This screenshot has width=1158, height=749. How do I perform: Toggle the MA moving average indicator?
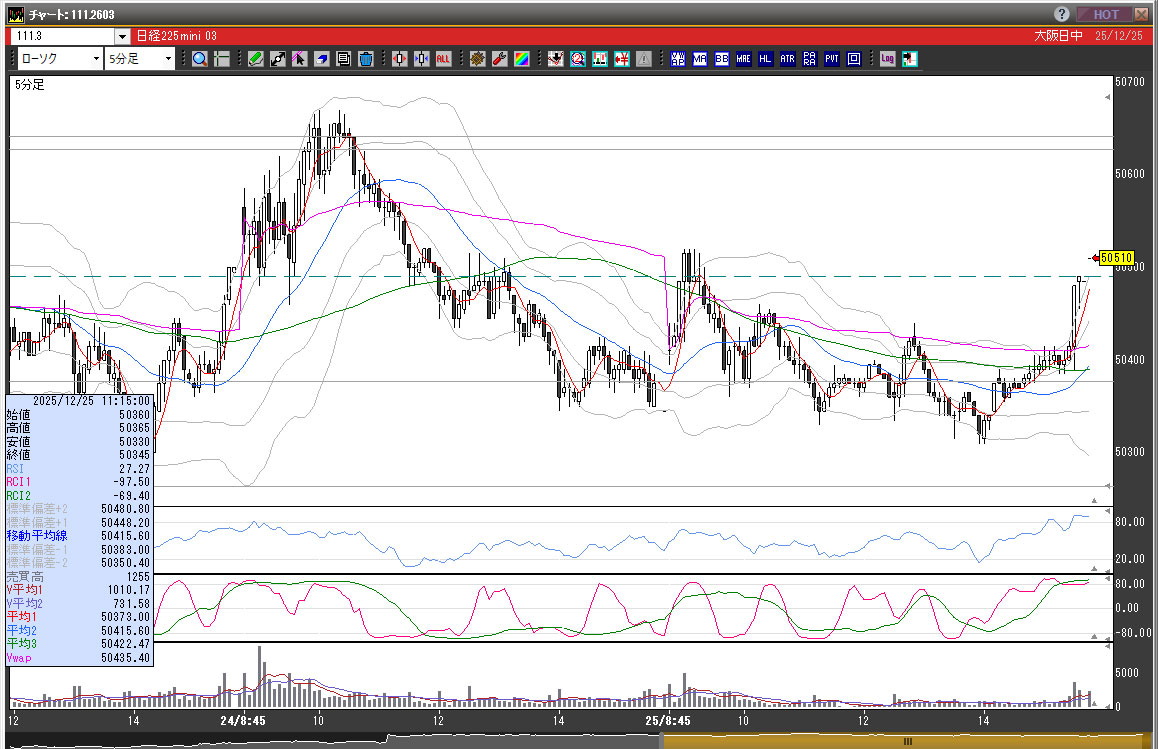pyautogui.click(x=700, y=59)
